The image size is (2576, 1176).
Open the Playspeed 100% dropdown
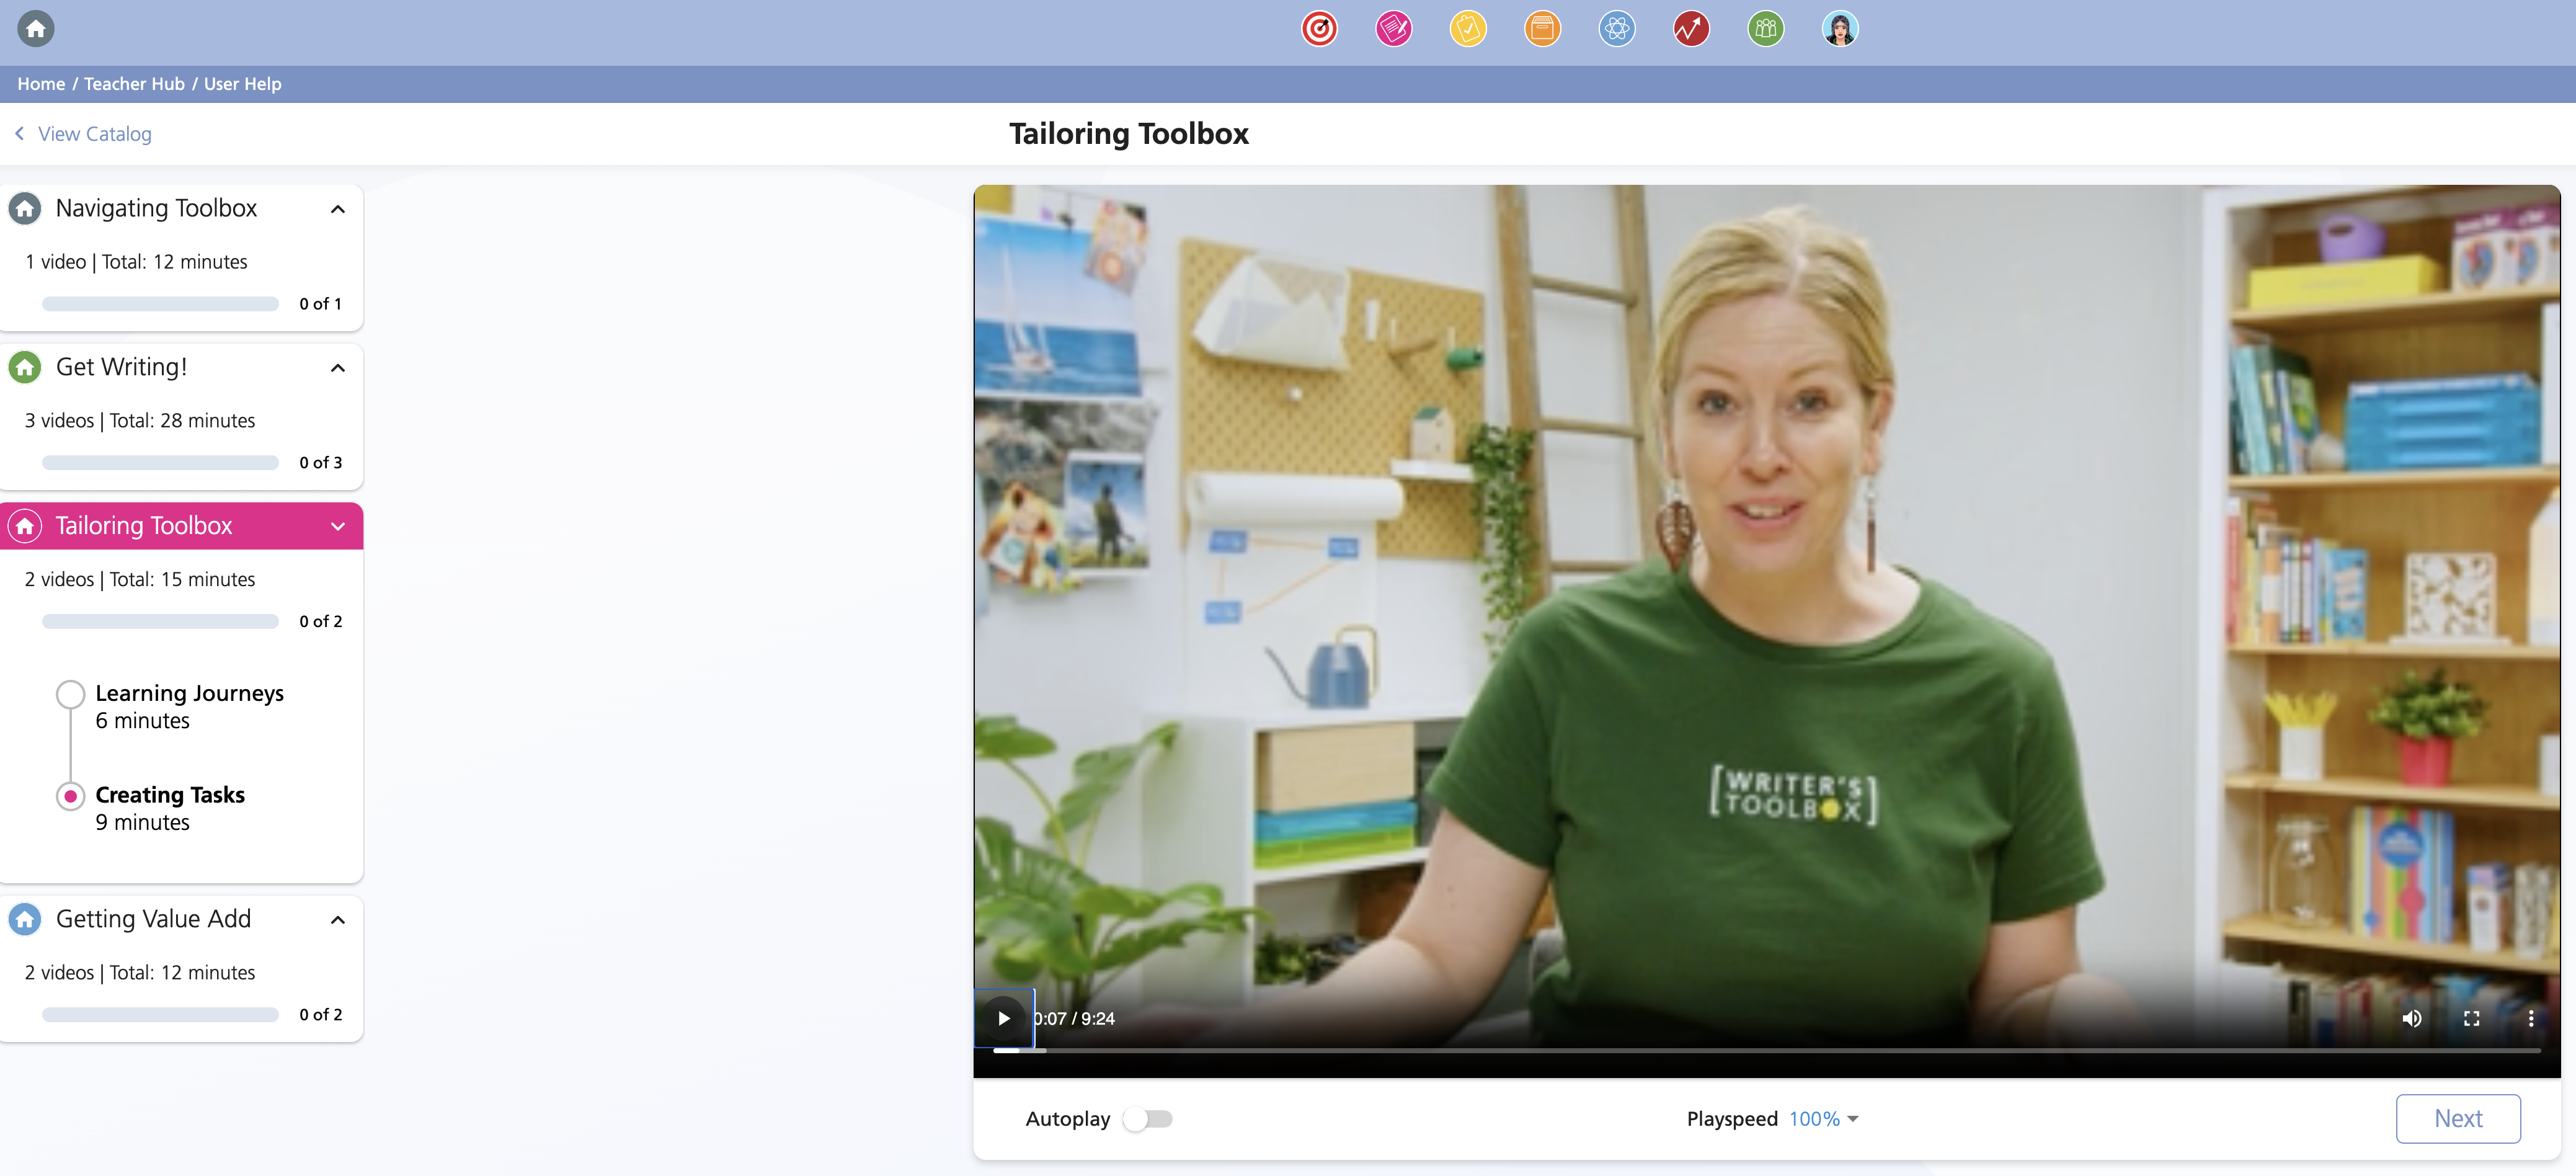coord(1822,1119)
